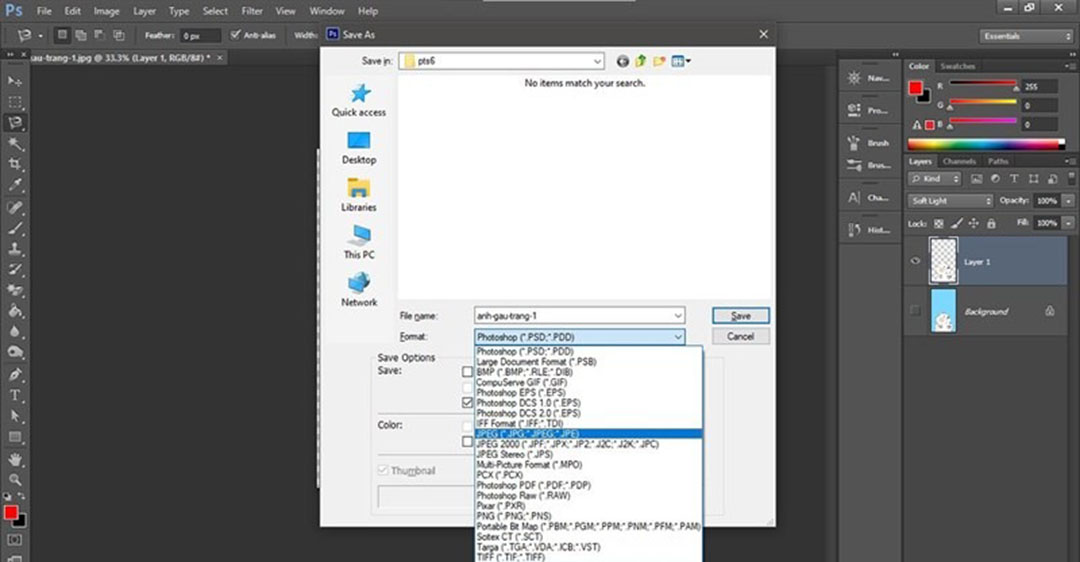Select the Horizontal Type tool
Image resolution: width=1080 pixels, height=562 pixels.
14,395
